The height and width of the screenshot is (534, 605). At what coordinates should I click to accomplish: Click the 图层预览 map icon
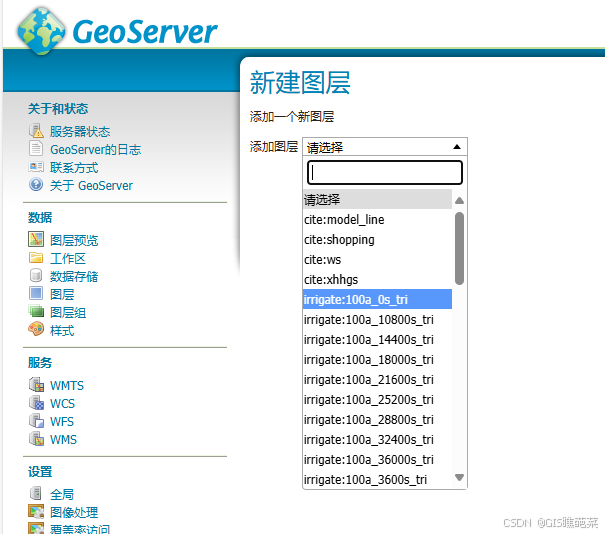(x=36, y=239)
